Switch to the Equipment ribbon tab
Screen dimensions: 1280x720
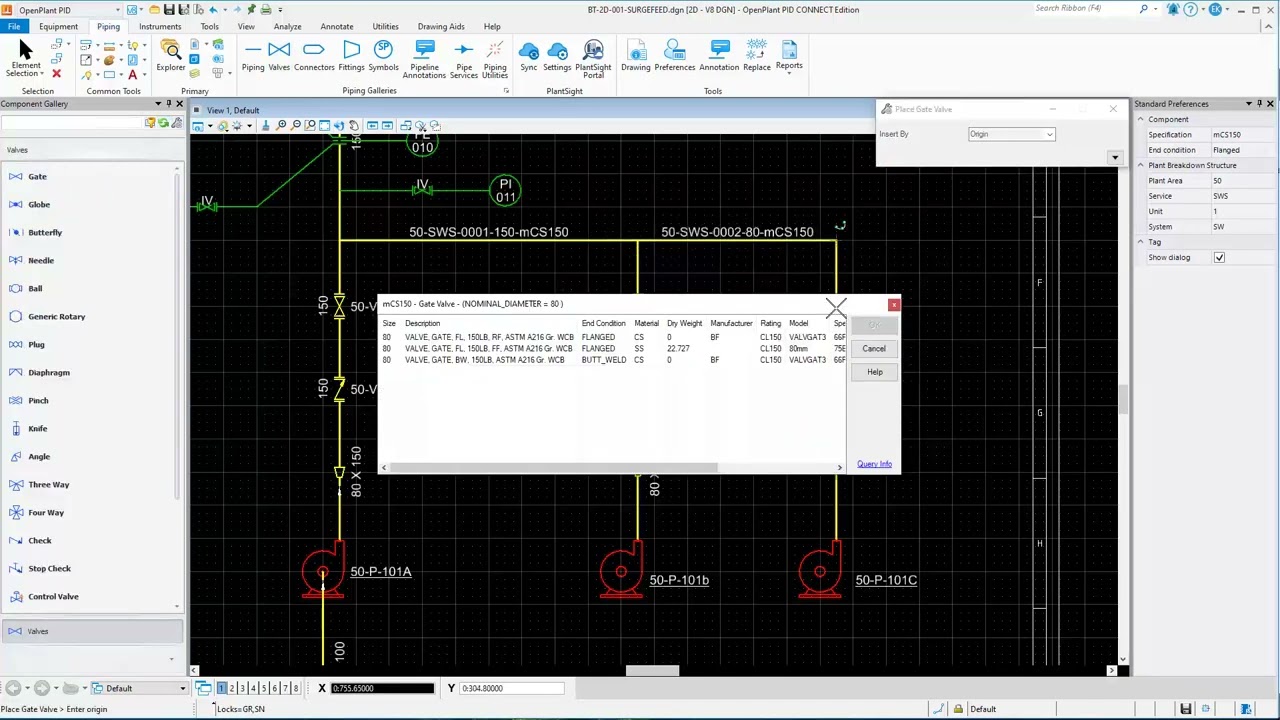point(58,27)
